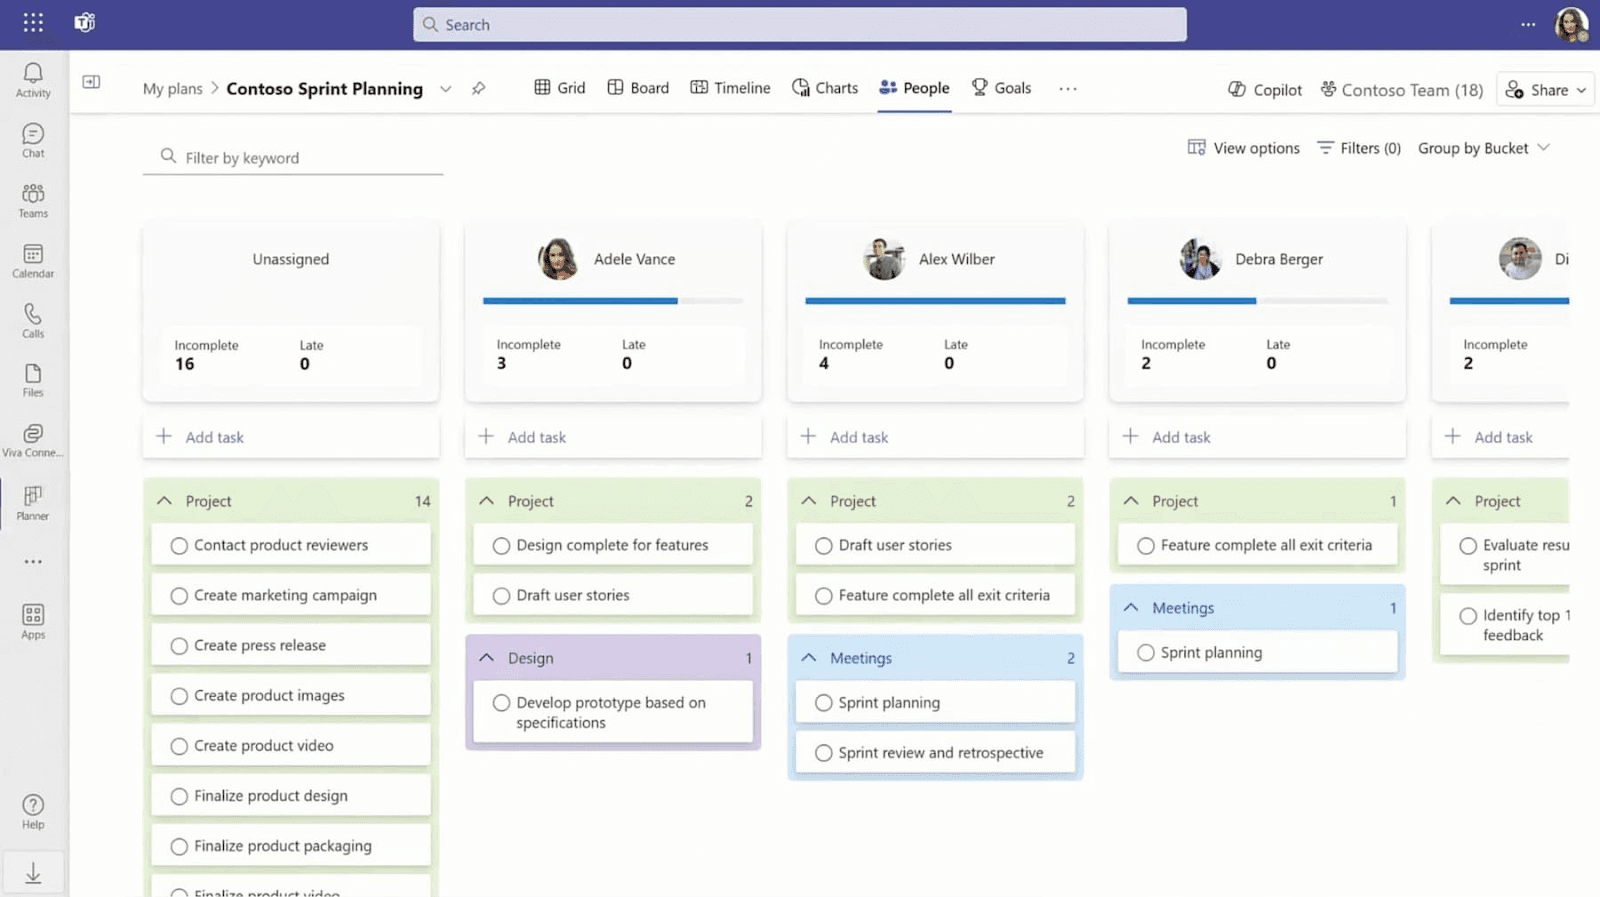Screen dimensions: 1600x897
Task: Switch to the Timeline tab
Action: click(x=730, y=88)
